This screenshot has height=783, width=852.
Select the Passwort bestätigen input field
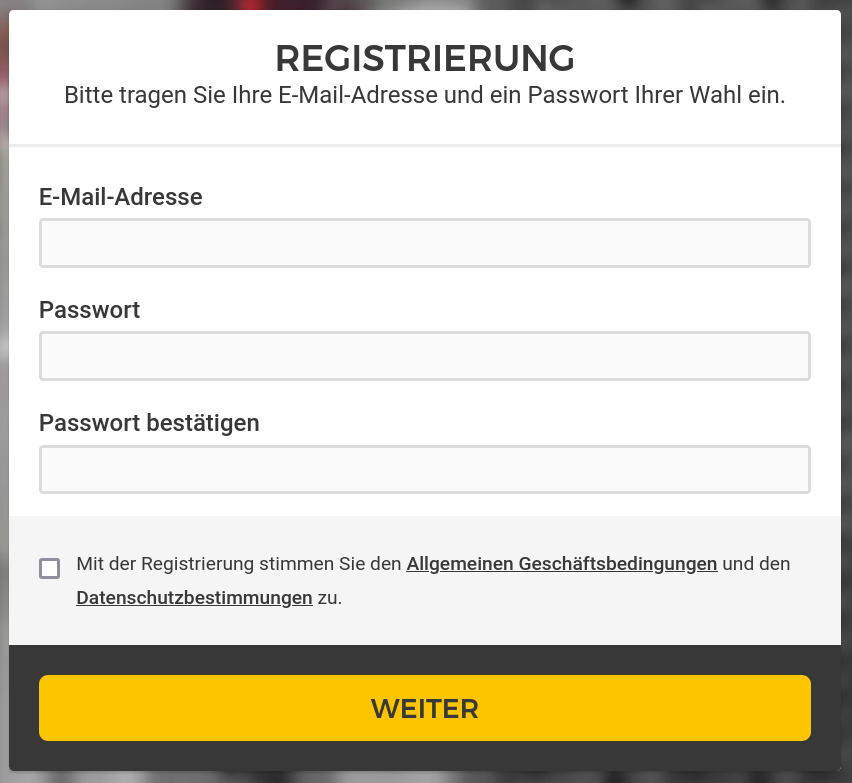tap(424, 469)
